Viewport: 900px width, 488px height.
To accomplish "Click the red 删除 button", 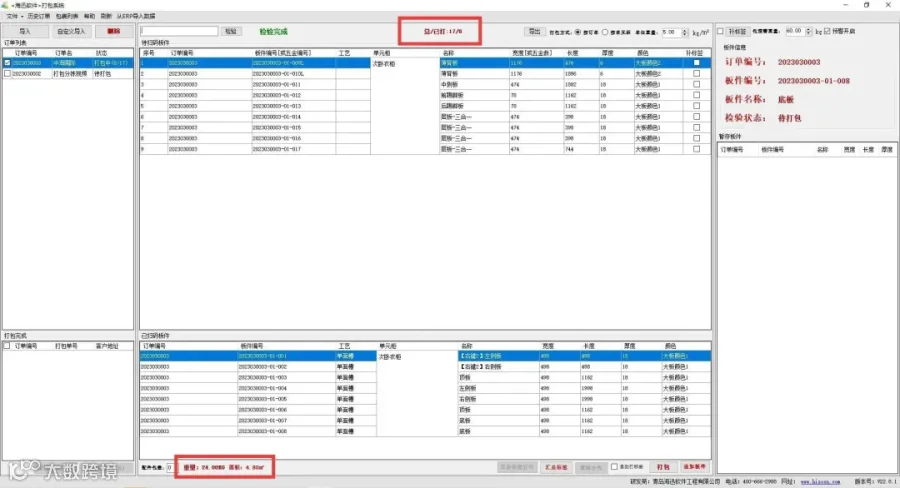I will [x=114, y=31].
